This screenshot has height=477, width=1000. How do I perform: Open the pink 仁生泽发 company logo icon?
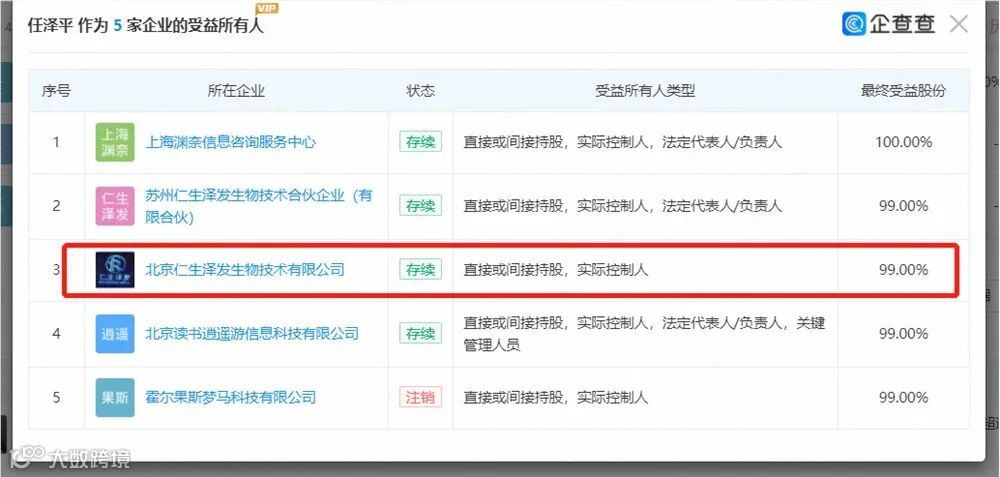pos(115,206)
